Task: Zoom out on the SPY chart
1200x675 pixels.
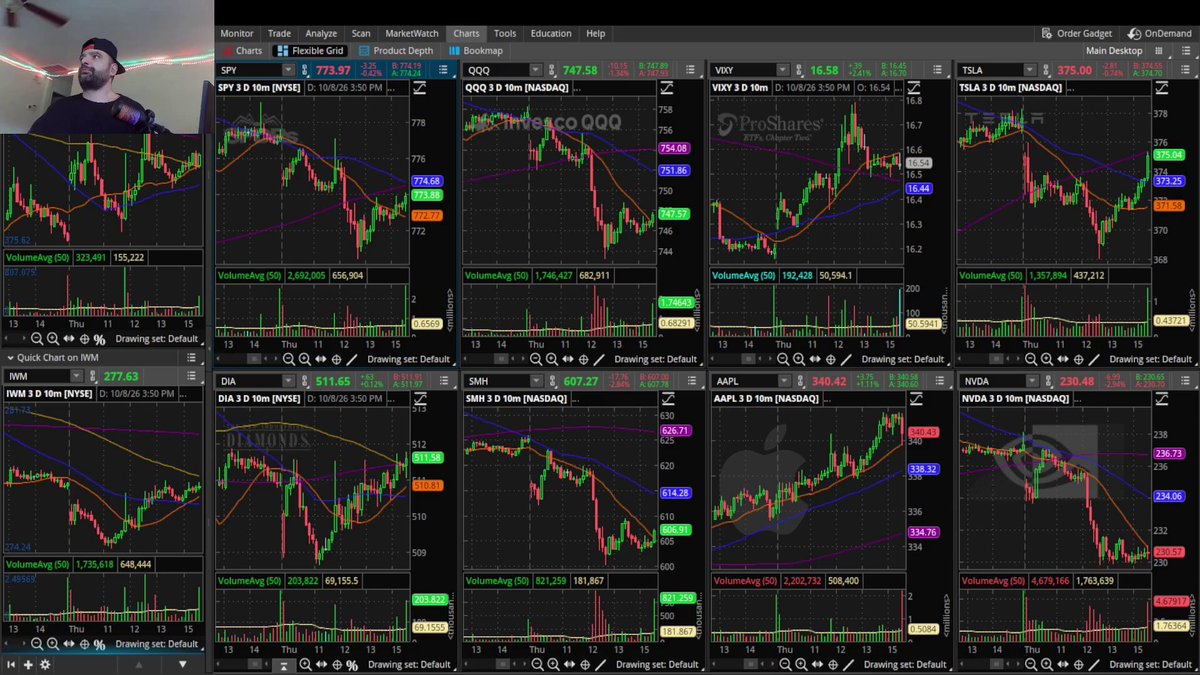Action: 289,359
